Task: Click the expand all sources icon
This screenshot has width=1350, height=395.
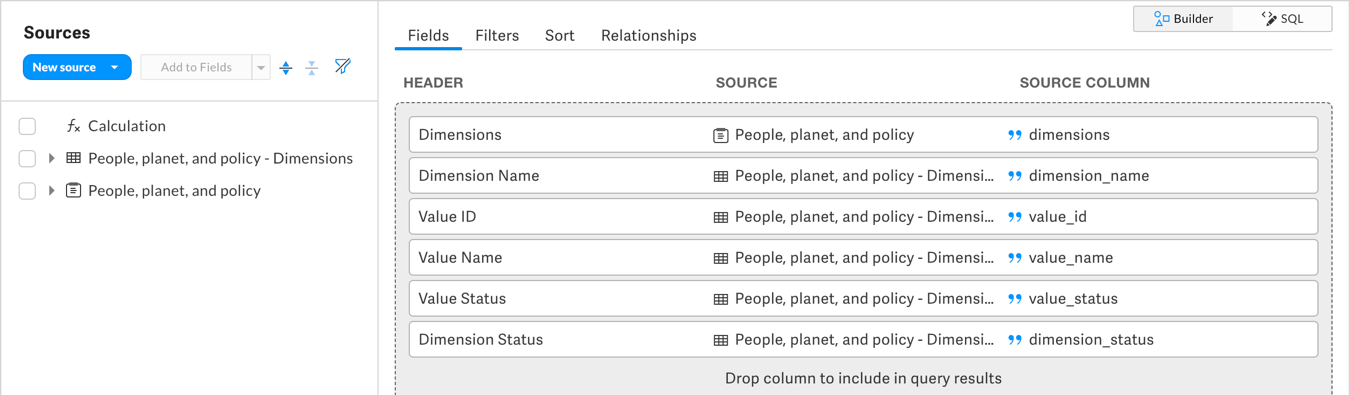Action: tap(286, 67)
